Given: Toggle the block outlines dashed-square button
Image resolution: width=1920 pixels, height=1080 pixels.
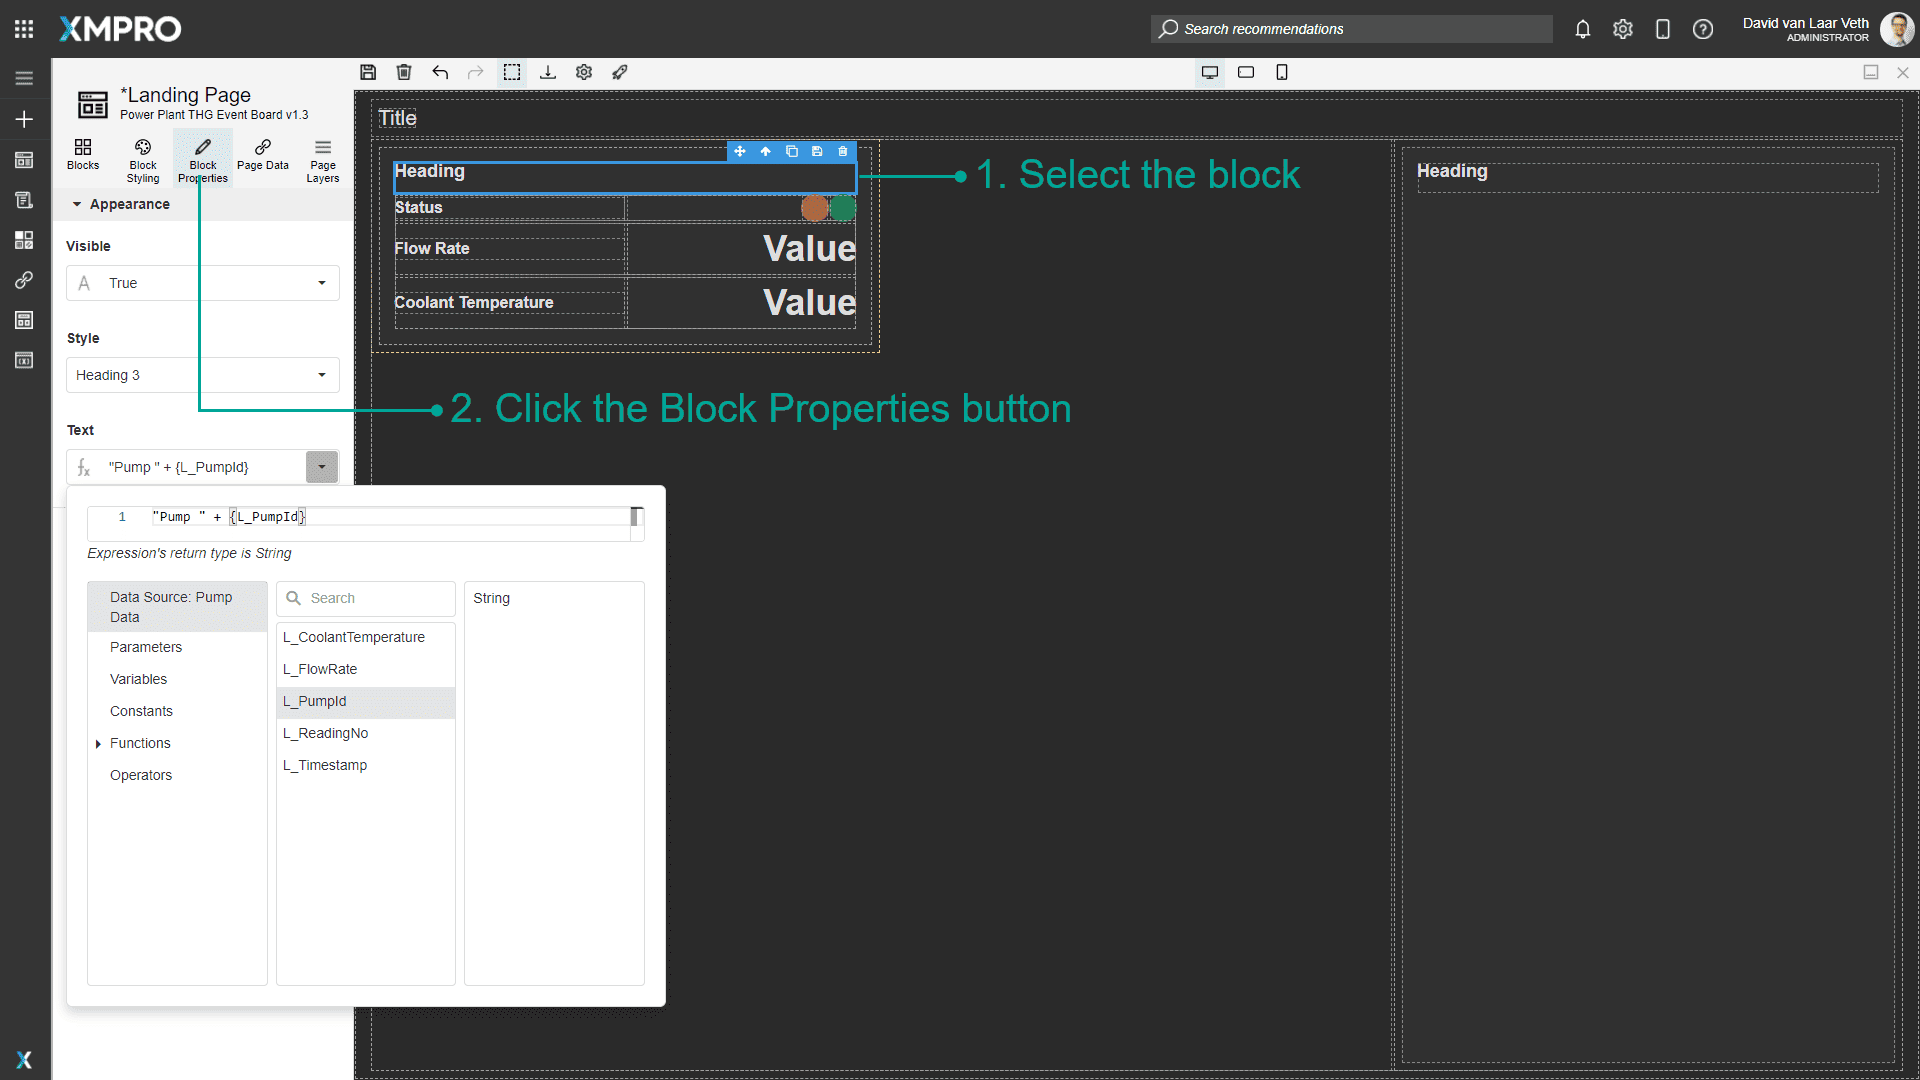Looking at the screenshot, I should [512, 72].
